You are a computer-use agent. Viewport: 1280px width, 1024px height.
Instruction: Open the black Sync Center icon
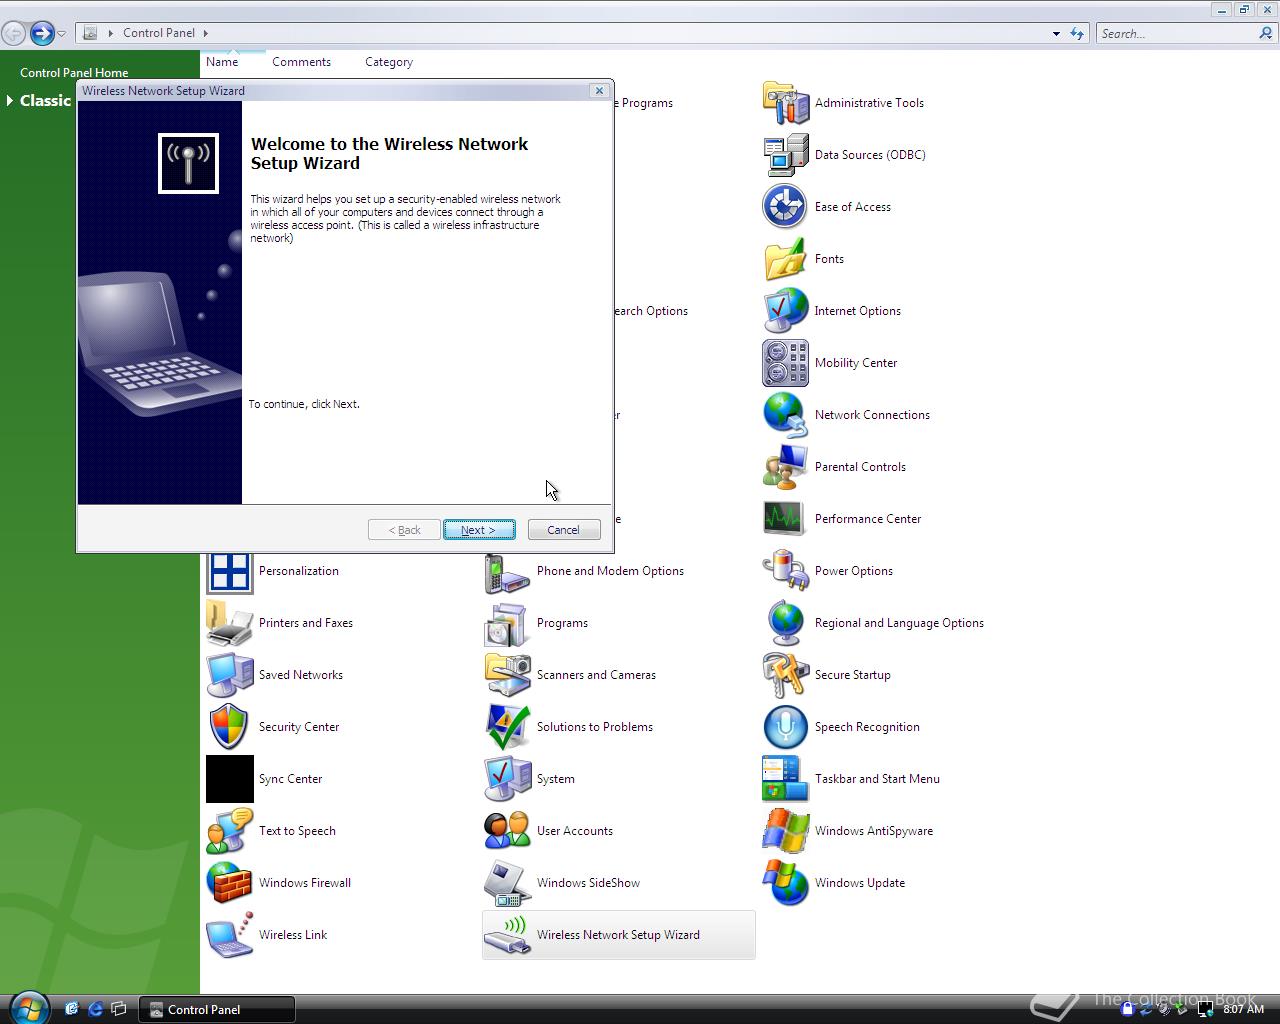[x=229, y=779]
